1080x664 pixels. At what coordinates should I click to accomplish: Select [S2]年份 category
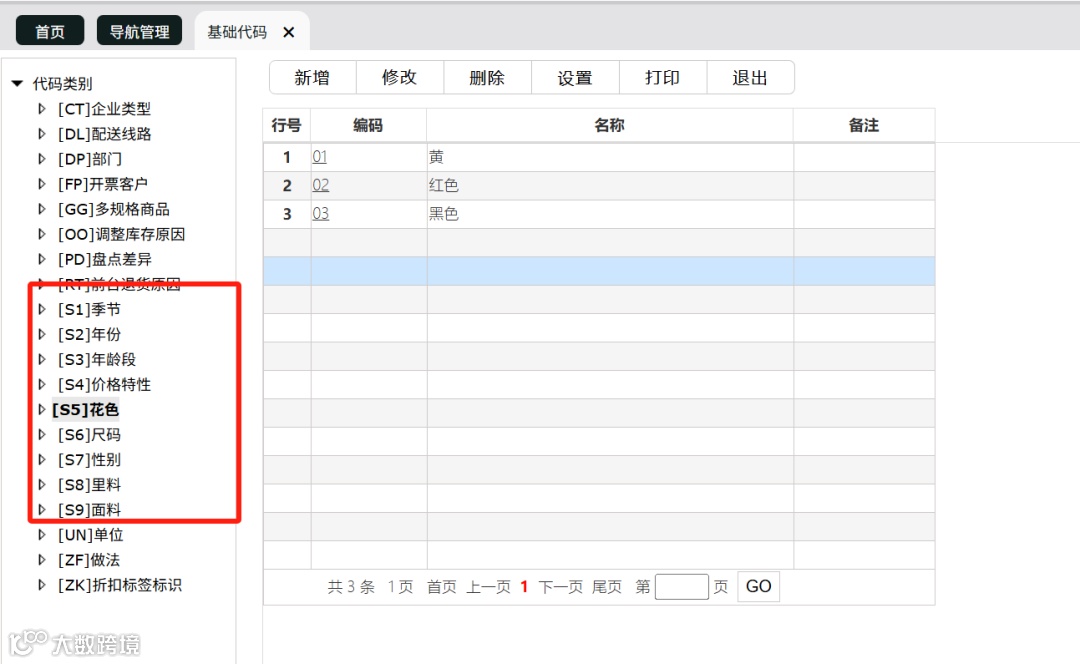coord(89,334)
